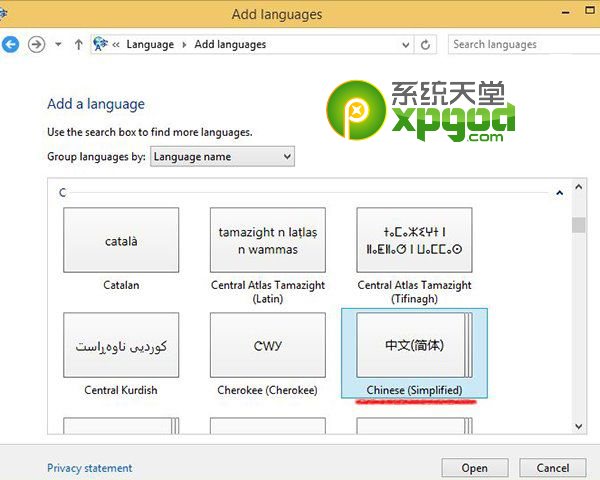Click the Back navigation arrow
The width and height of the screenshot is (600, 480).
point(11,45)
